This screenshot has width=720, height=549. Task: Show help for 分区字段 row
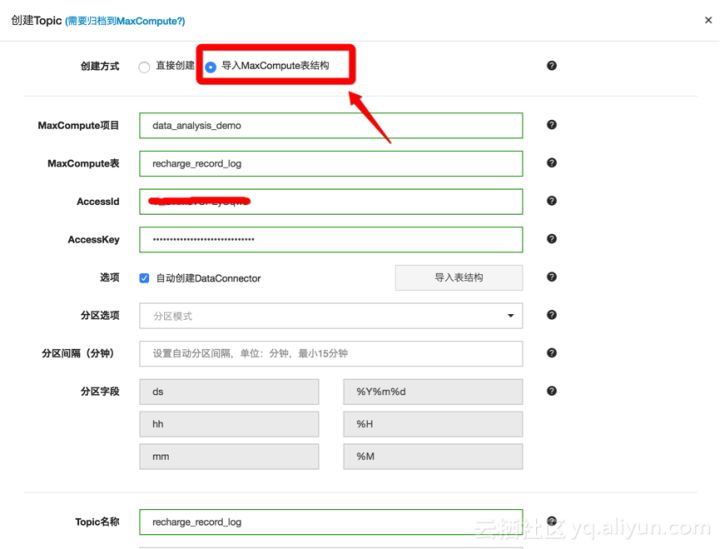(x=551, y=391)
